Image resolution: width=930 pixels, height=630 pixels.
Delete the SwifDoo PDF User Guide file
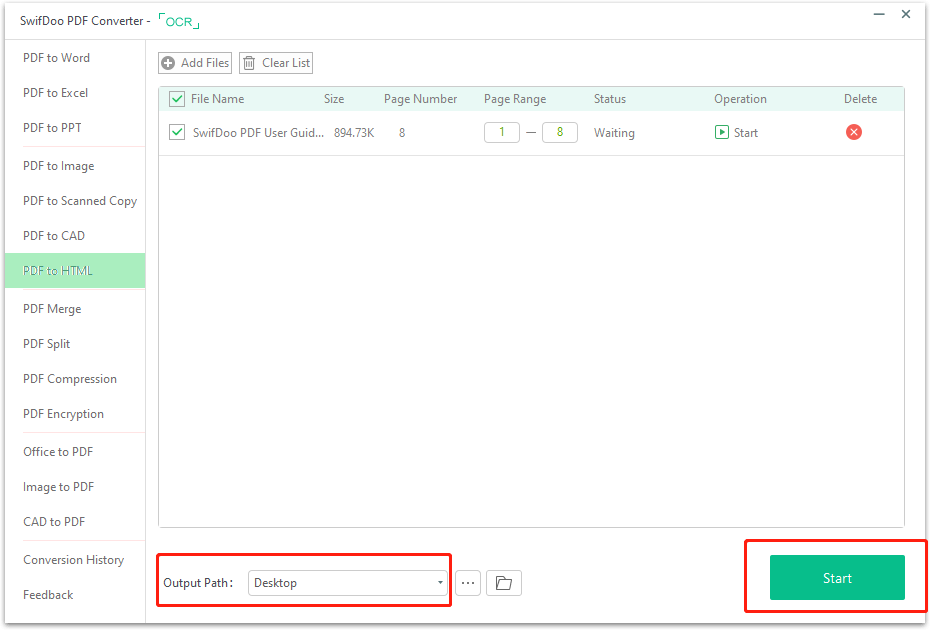853,131
